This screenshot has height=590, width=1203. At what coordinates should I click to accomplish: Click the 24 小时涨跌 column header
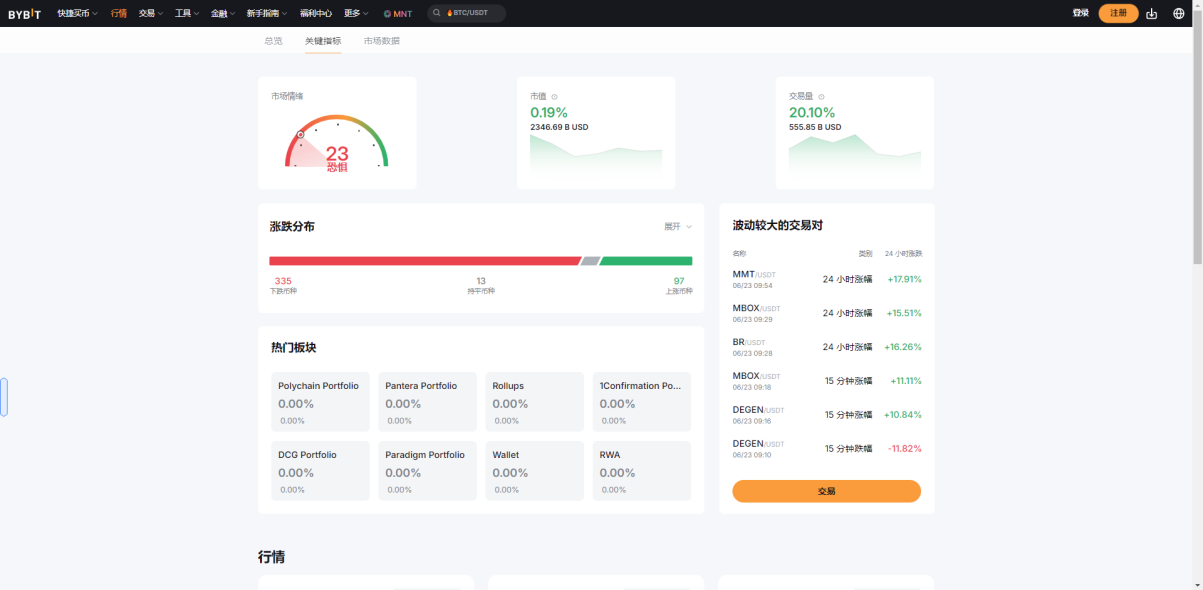(903, 254)
